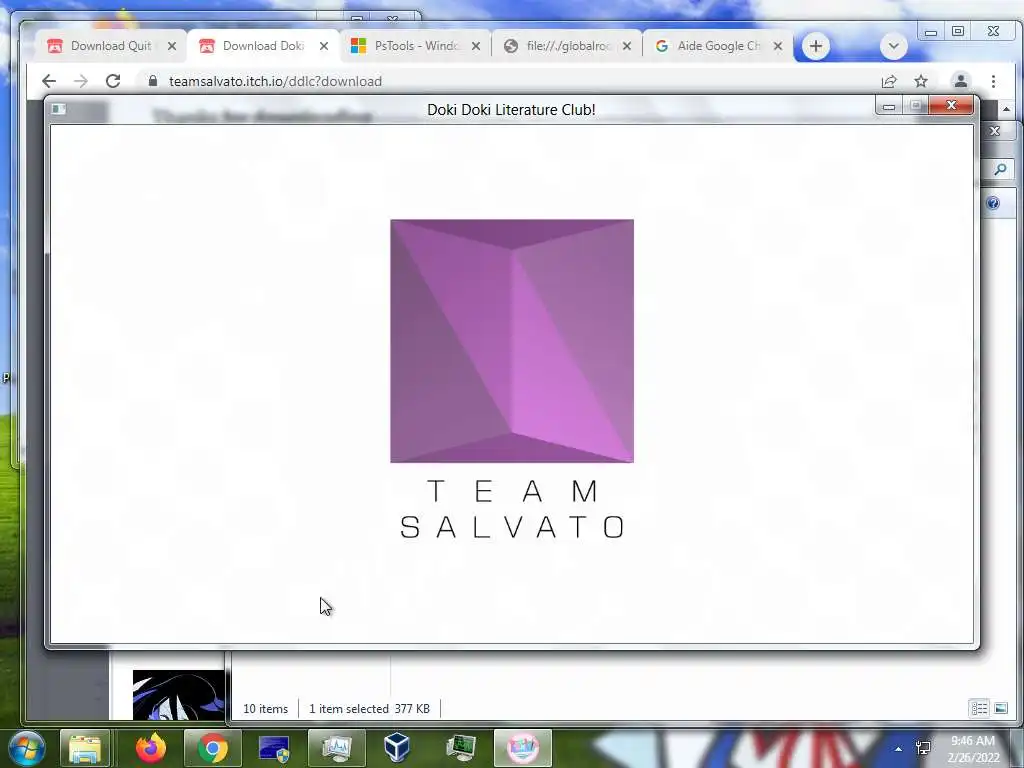Minimize the Chrome browser window
Screen dimensions: 1024x768
click(x=931, y=31)
